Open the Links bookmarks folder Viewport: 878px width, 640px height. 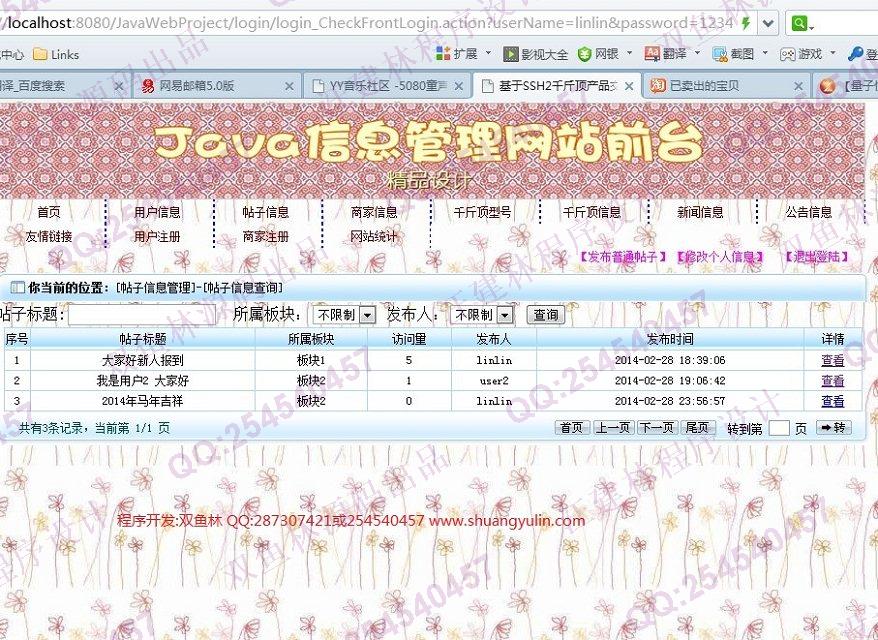point(56,54)
